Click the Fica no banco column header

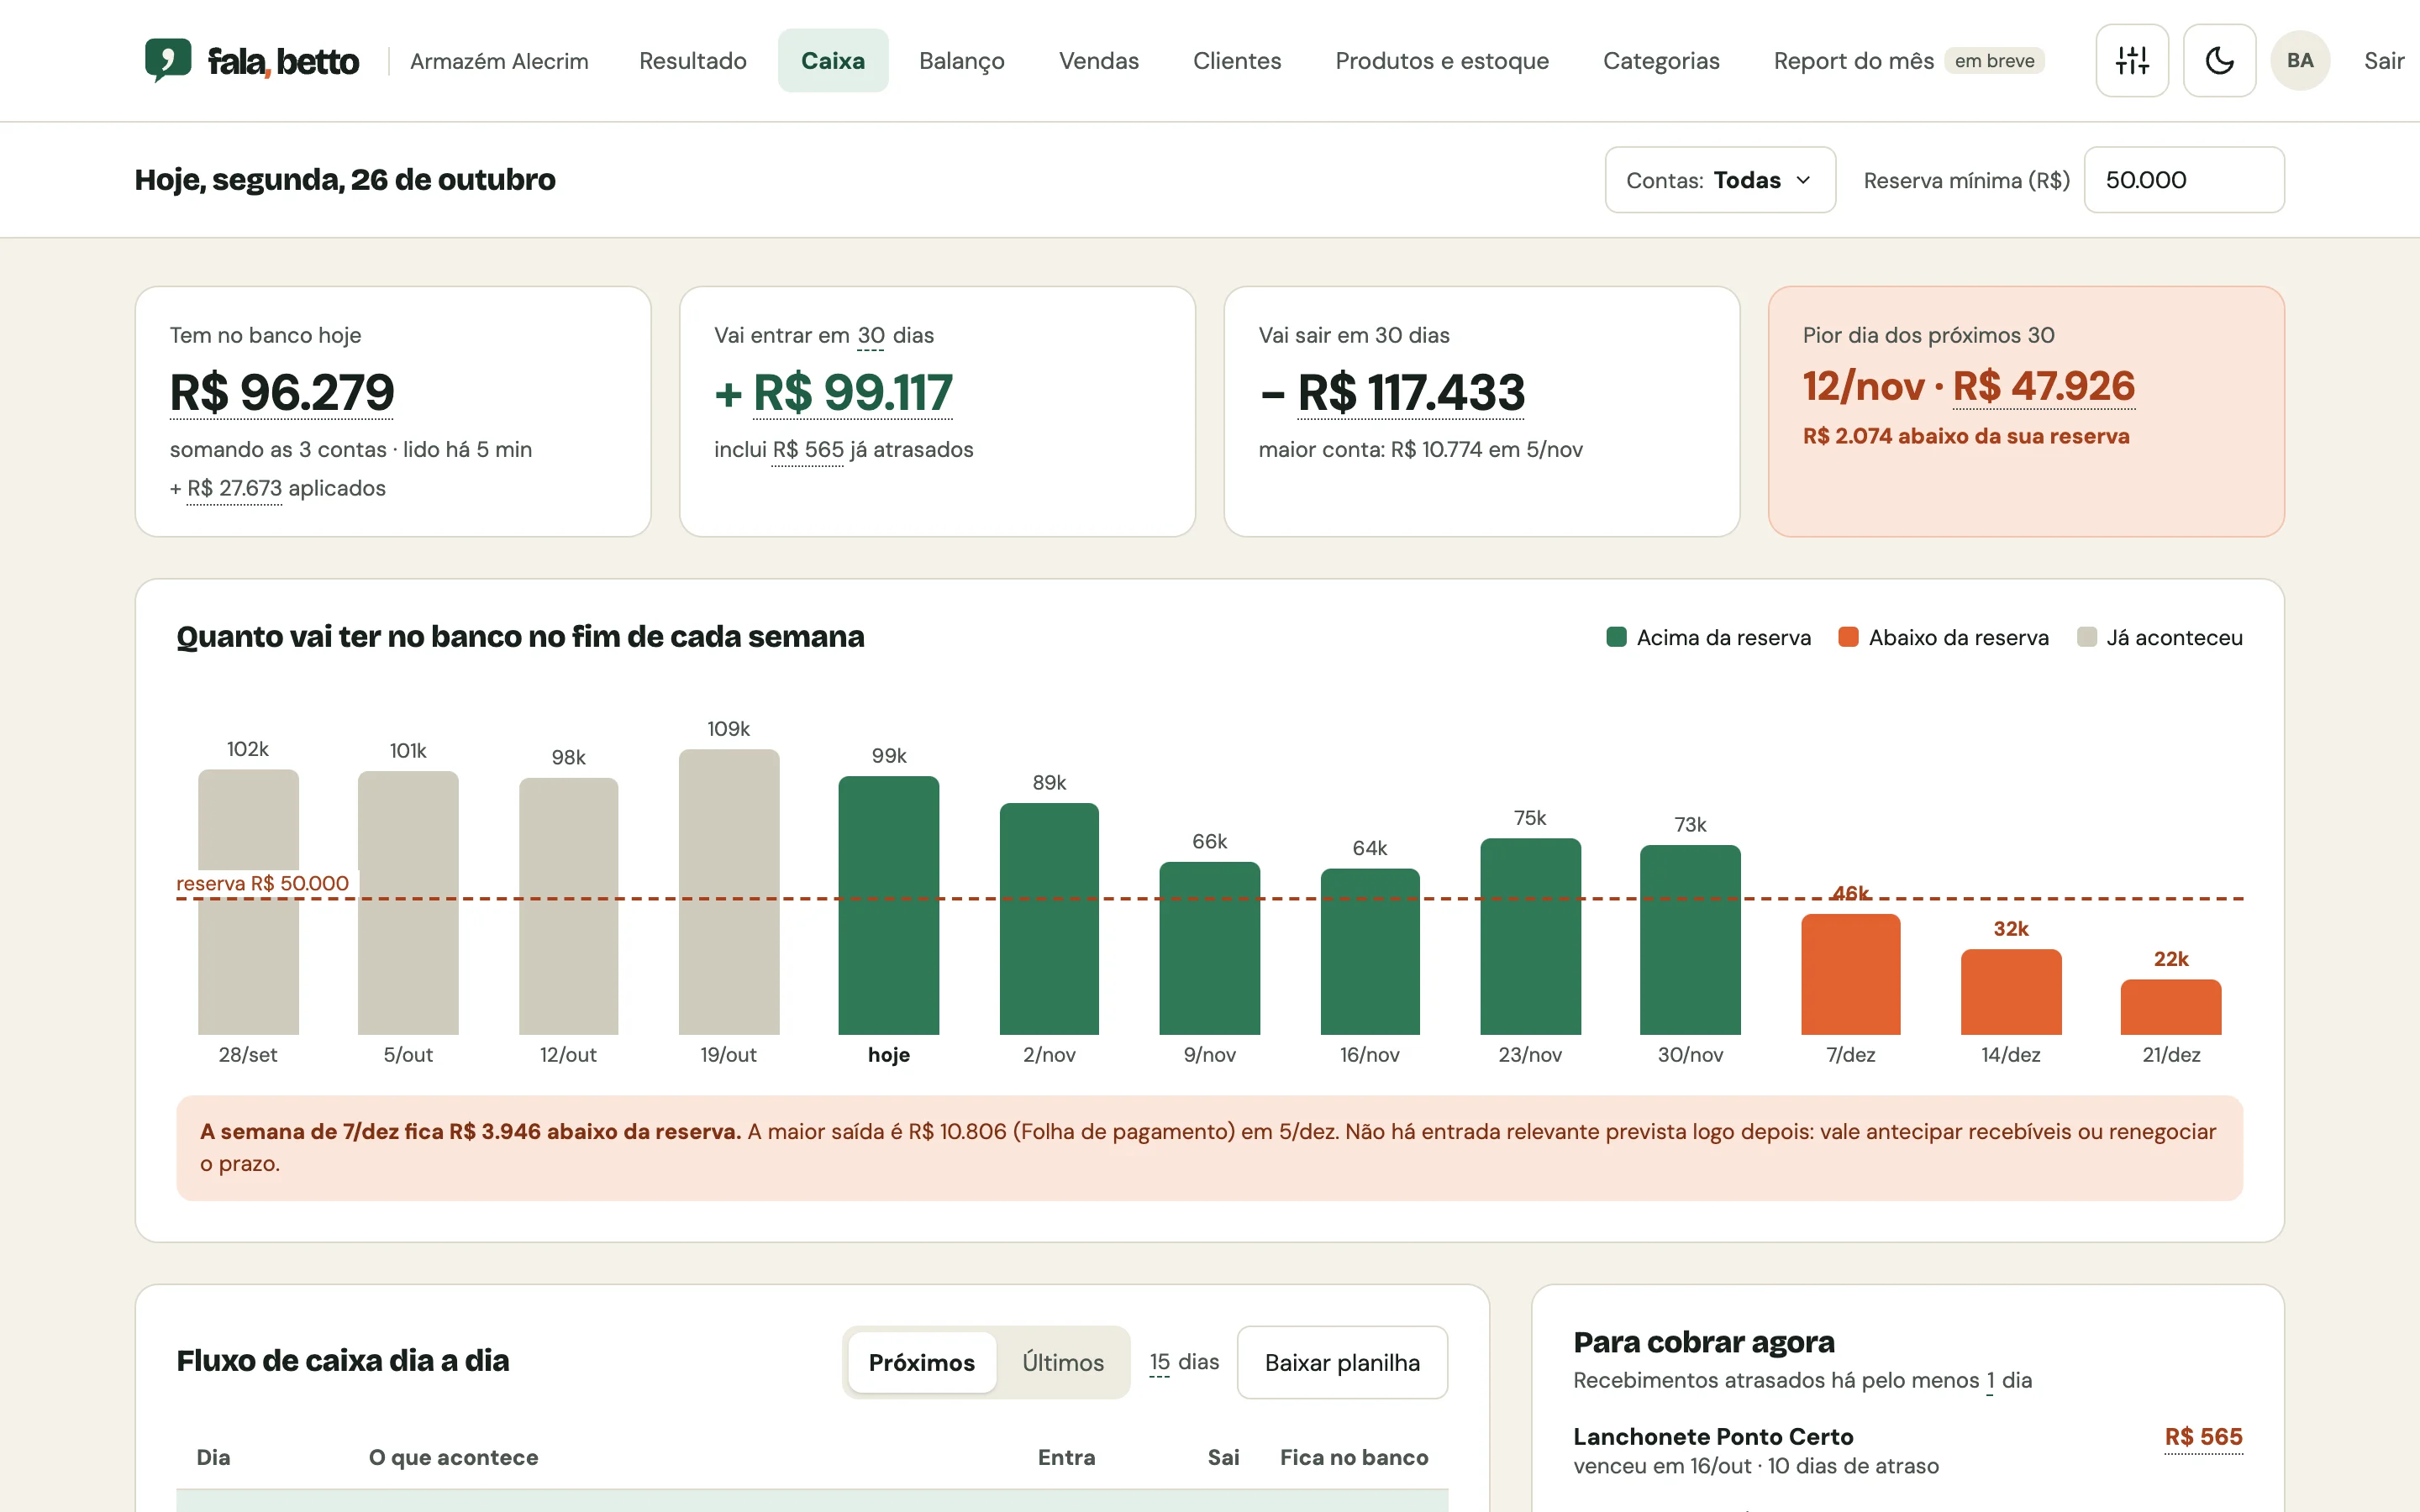1354,1457
